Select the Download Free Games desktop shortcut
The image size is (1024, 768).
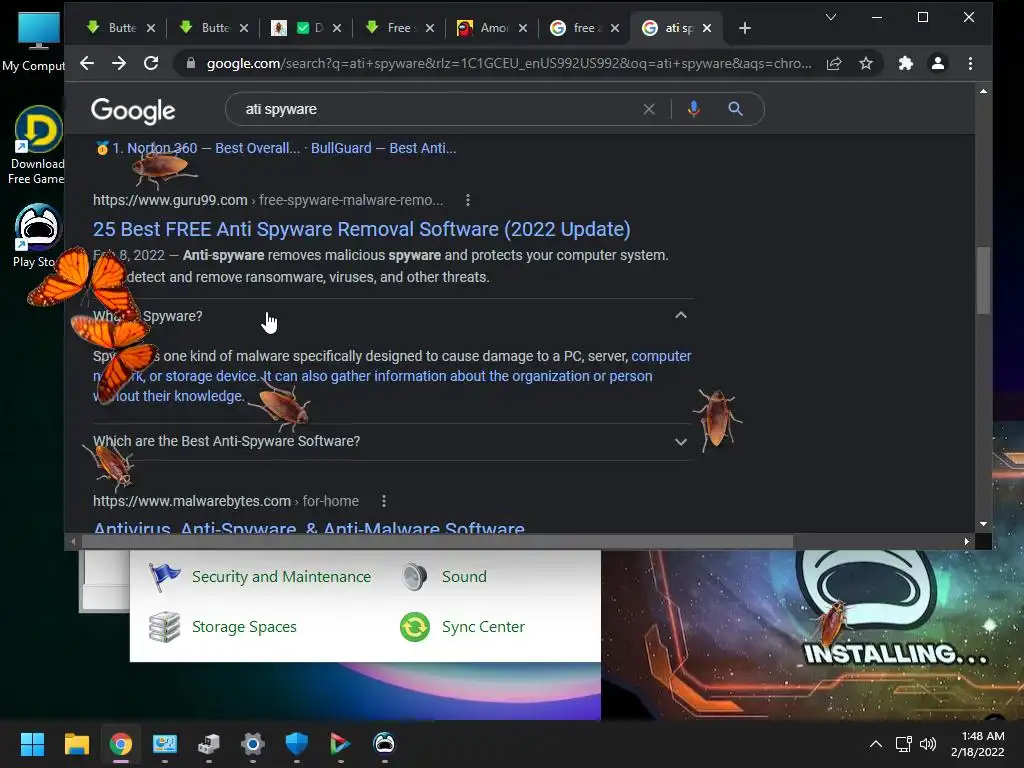[x=36, y=145]
